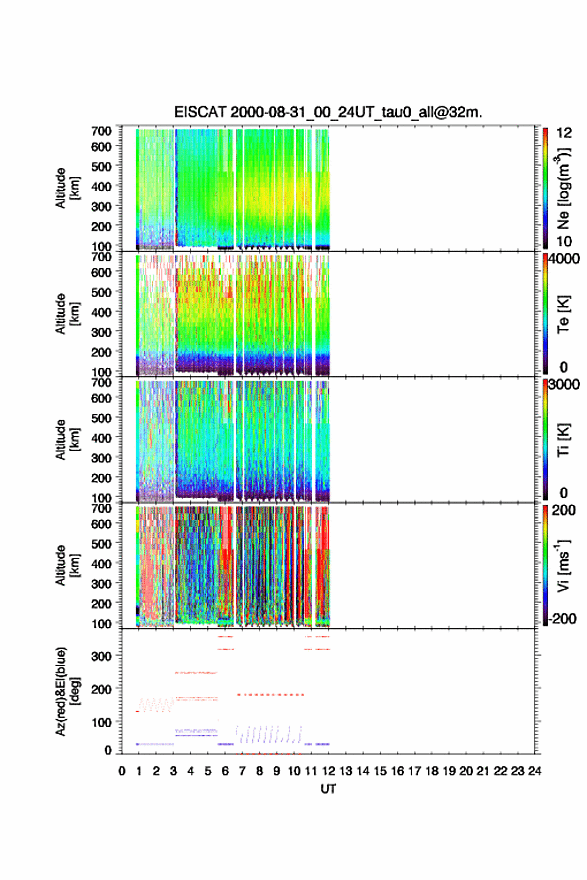Click the electron temperature Te panel
The width and height of the screenshot is (587, 880).
[x=328, y=314]
